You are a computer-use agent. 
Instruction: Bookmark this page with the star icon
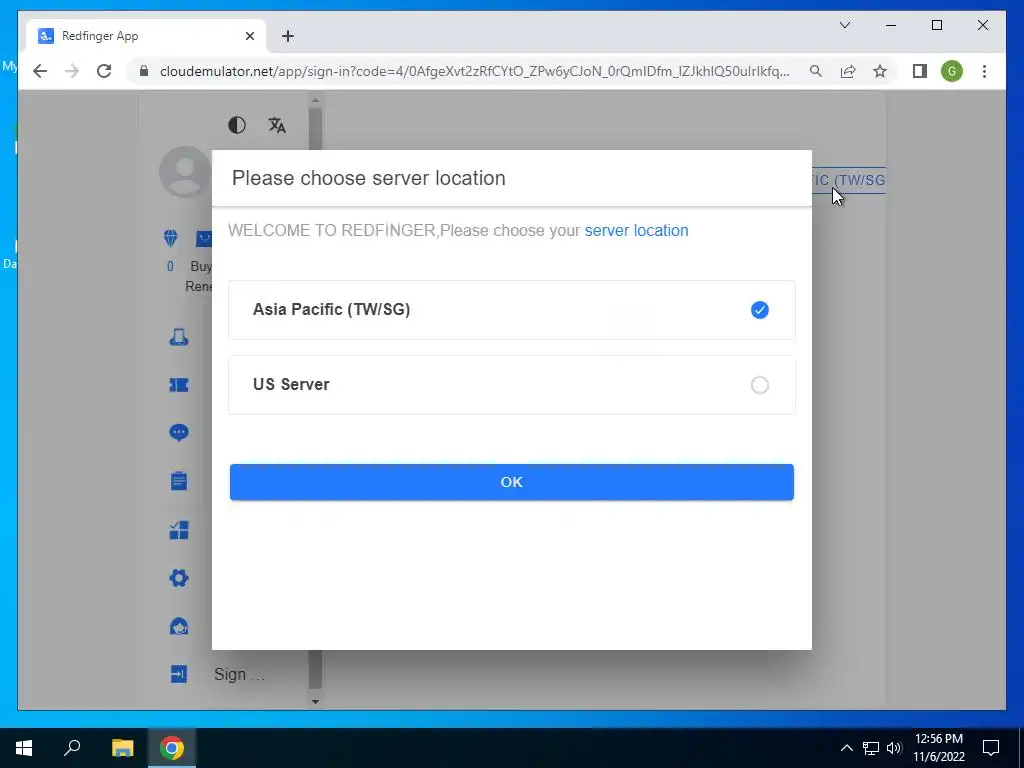tap(880, 71)
